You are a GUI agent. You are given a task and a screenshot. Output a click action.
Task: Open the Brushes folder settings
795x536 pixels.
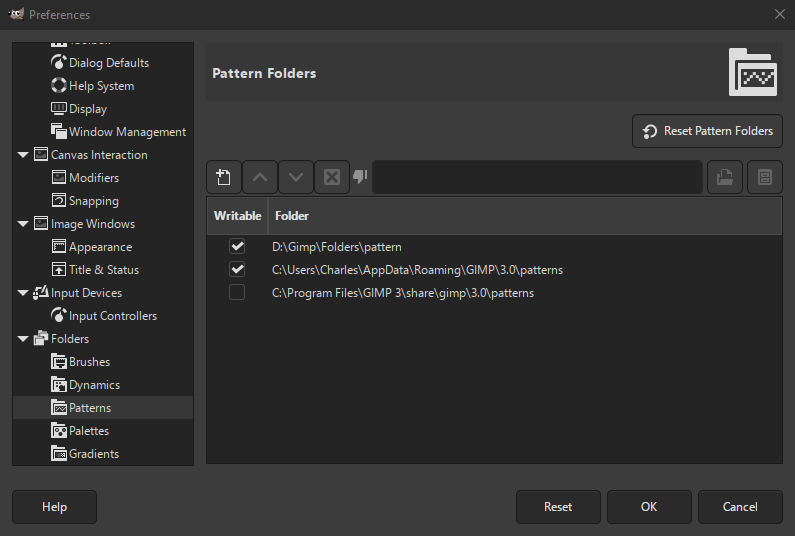(89, 362)
